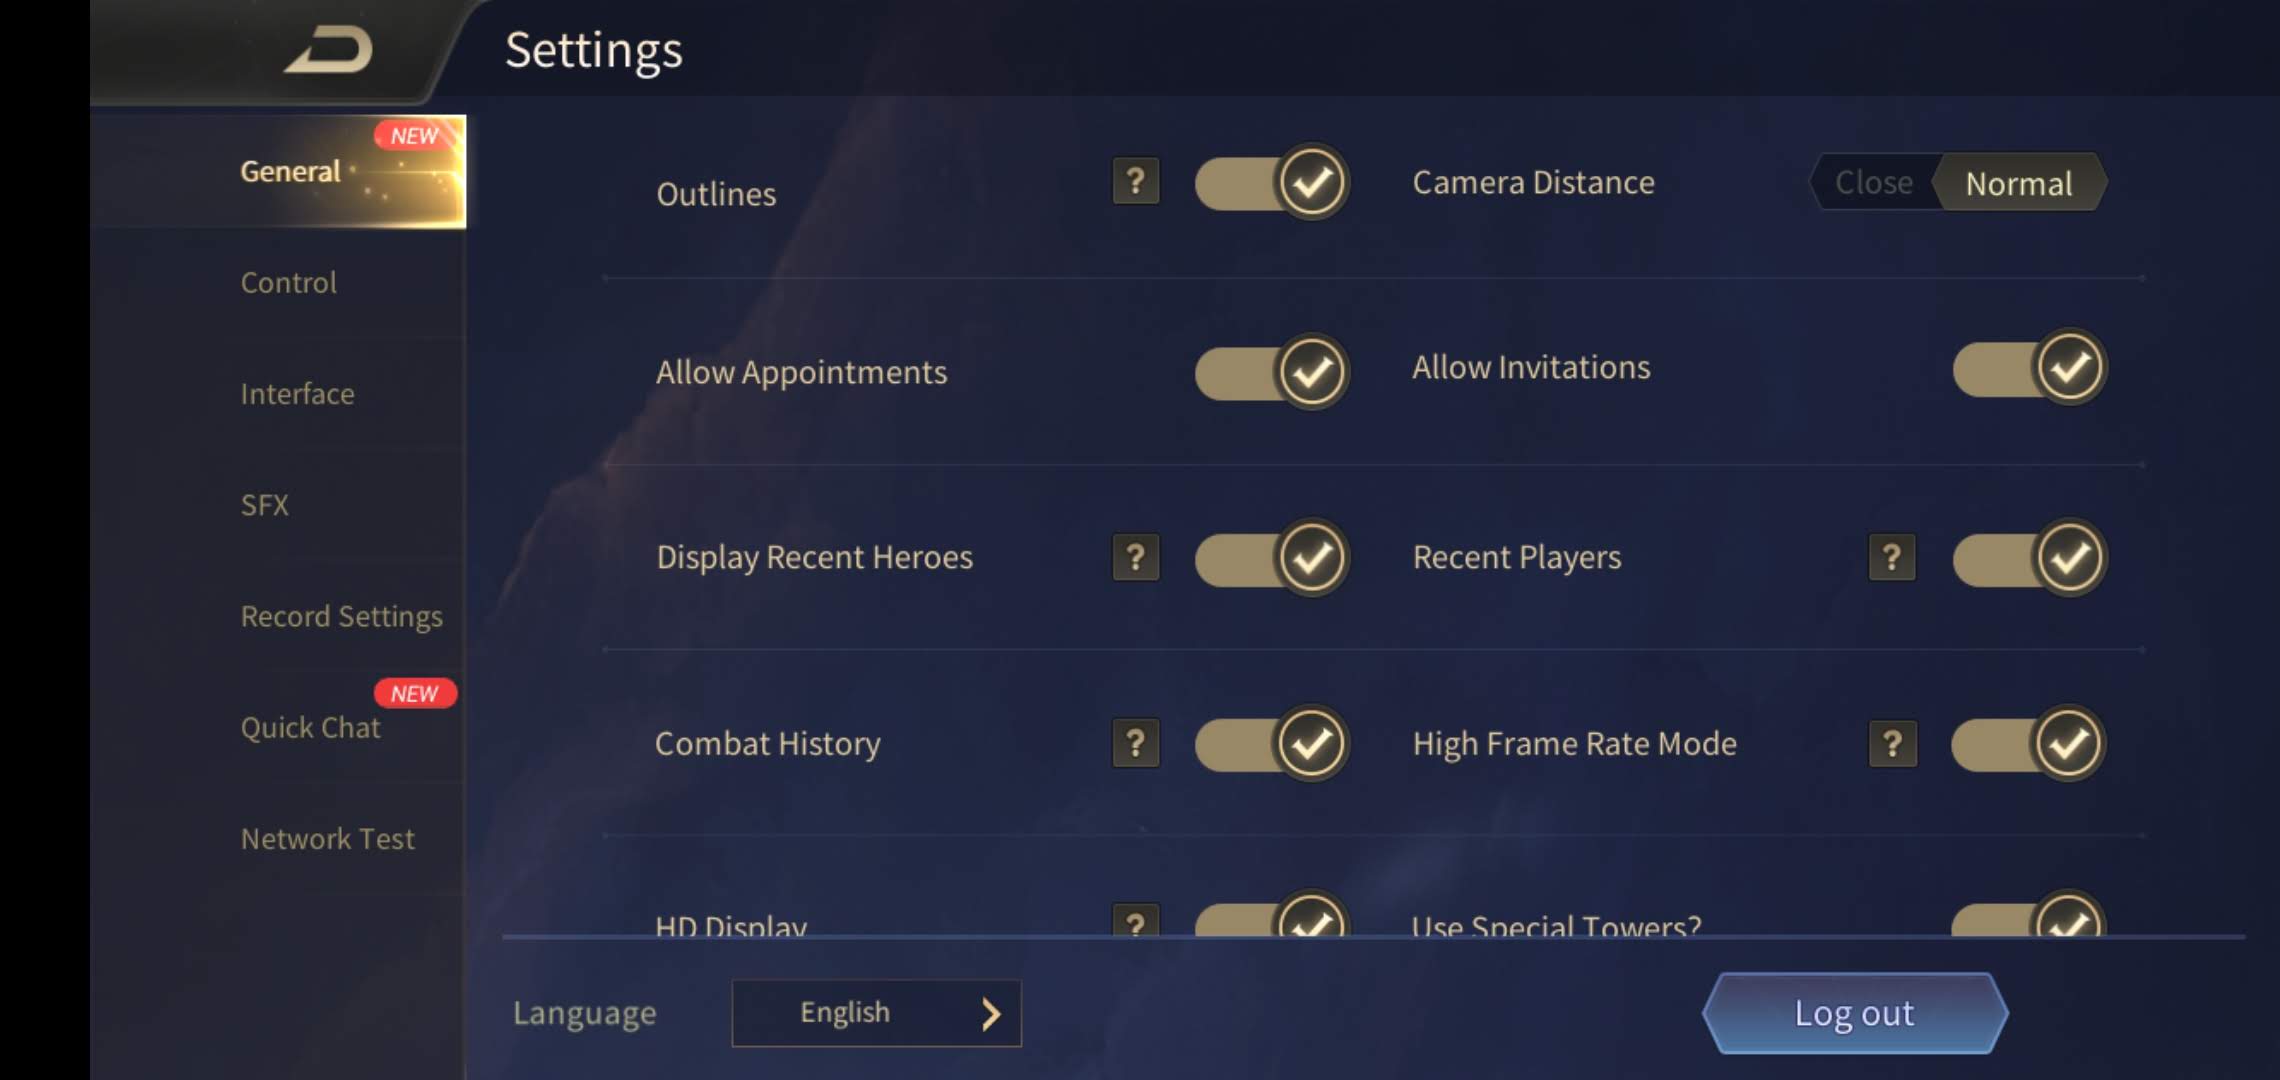Toggle Allow Invitations off

click(2029, 368)
